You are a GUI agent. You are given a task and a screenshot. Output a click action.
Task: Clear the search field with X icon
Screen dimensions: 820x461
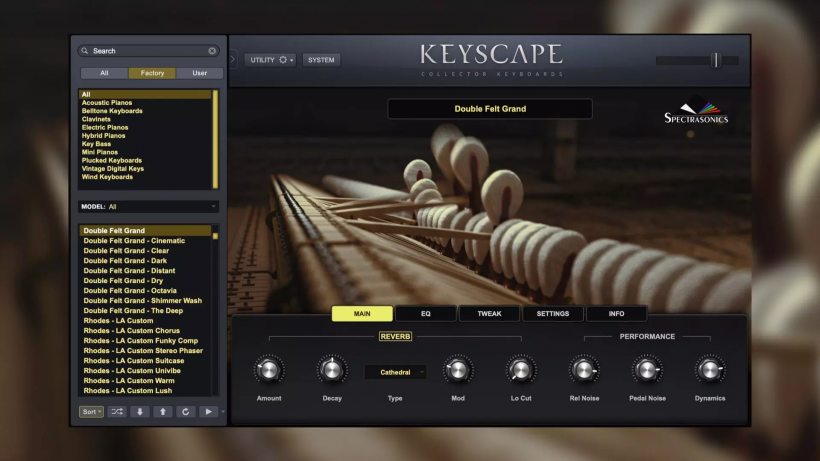(x=212, y=51)
